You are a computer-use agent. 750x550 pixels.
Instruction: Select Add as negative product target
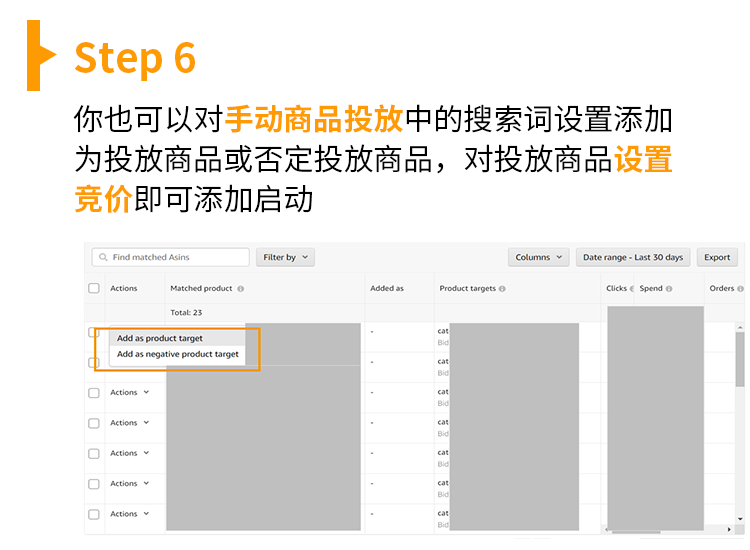[178, 354]
